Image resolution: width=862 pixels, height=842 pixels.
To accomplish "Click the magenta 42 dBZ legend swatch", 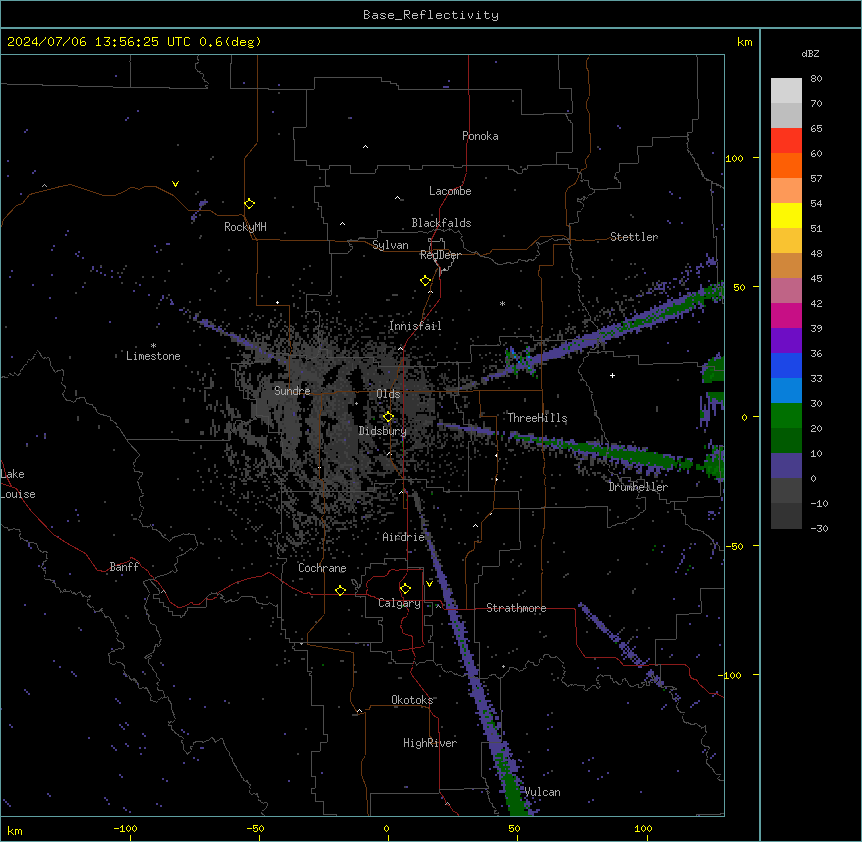I will tap(786, 315).
